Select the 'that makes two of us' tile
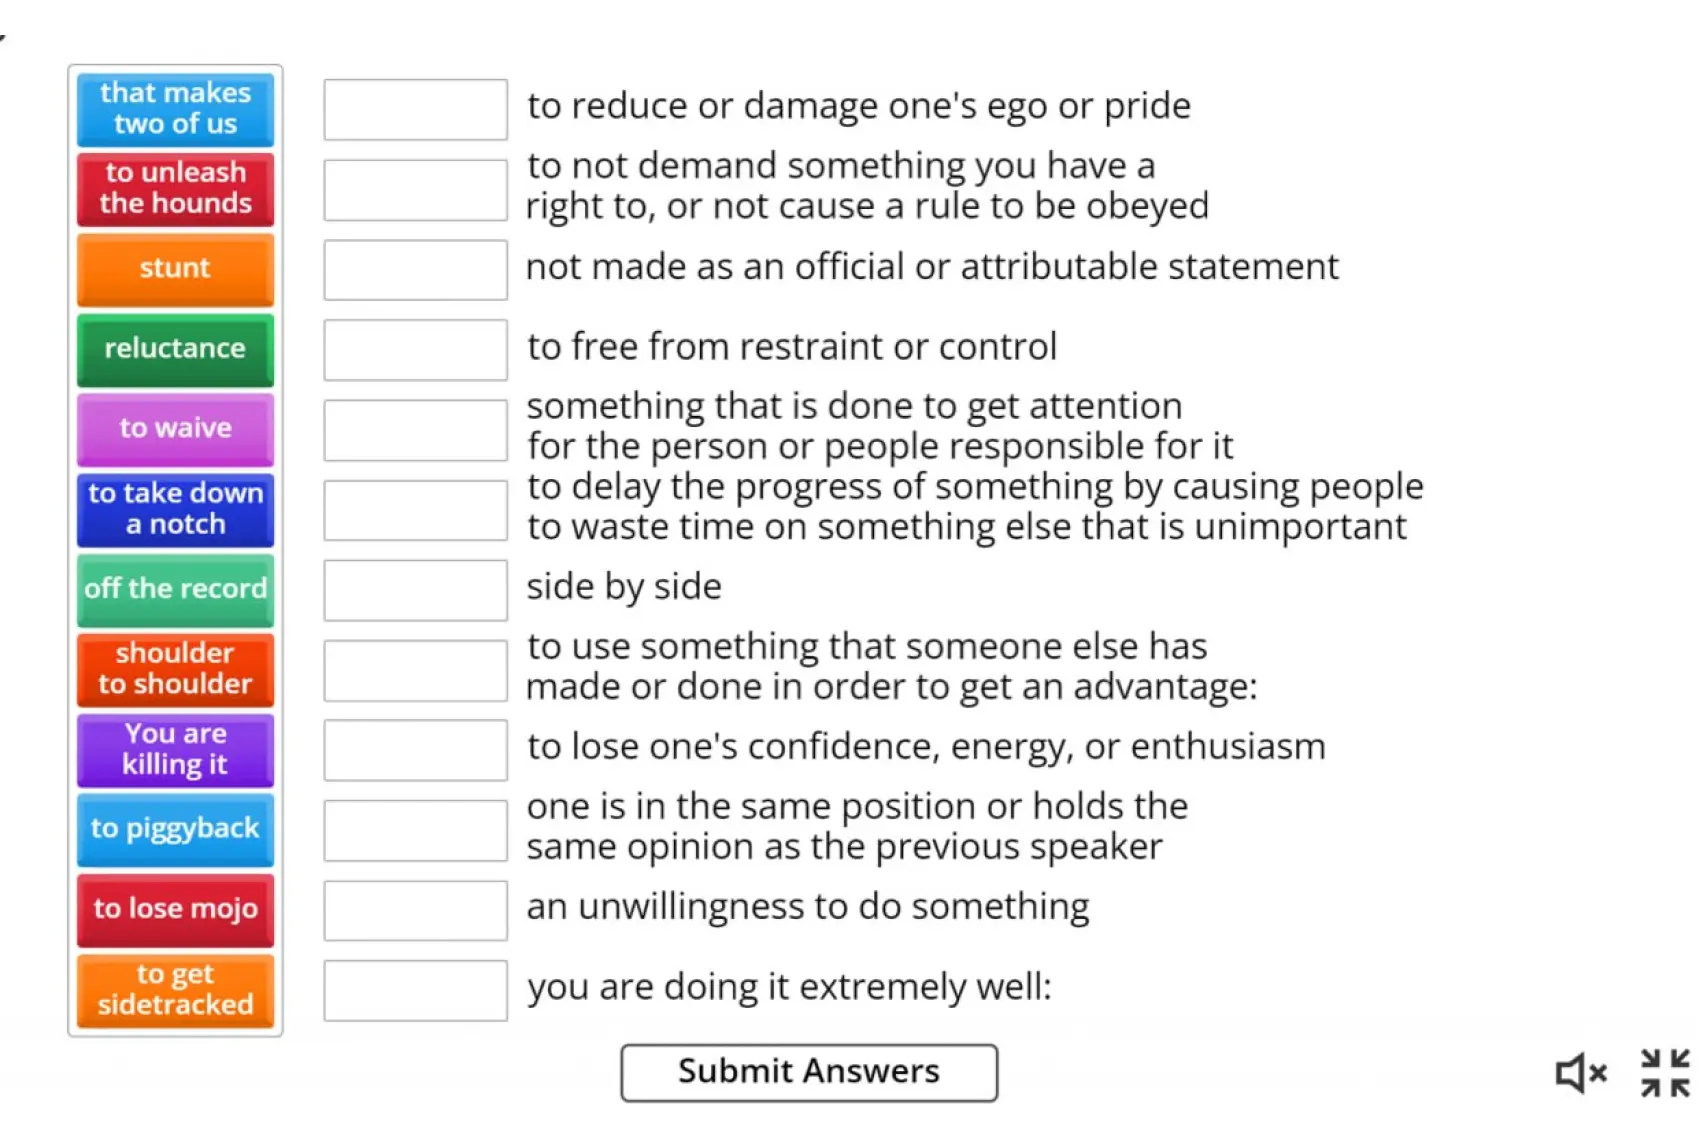The height and width of the screenshot is (1139, 1707). point(175,109)
